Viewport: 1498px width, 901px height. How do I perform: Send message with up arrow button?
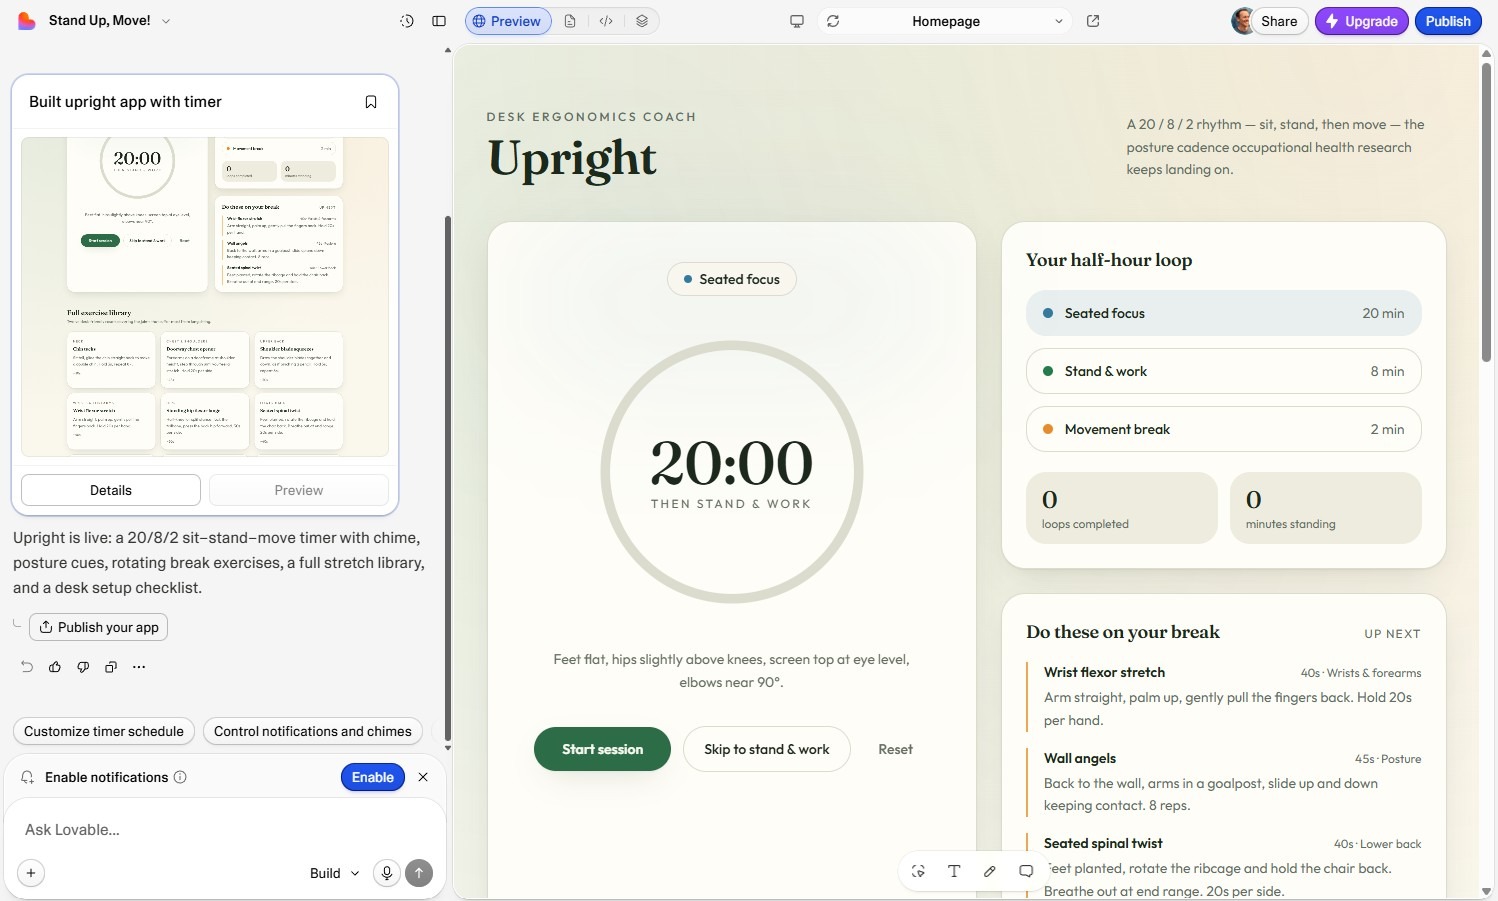pos(419,873)
